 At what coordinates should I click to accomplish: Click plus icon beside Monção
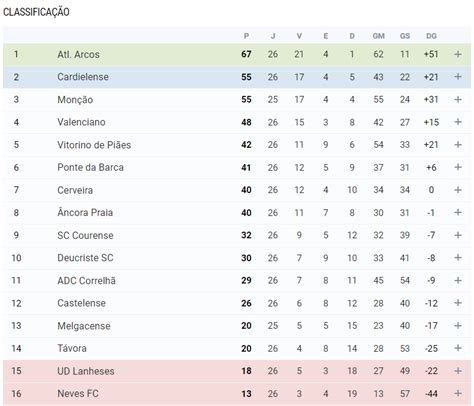coord(458,99)
